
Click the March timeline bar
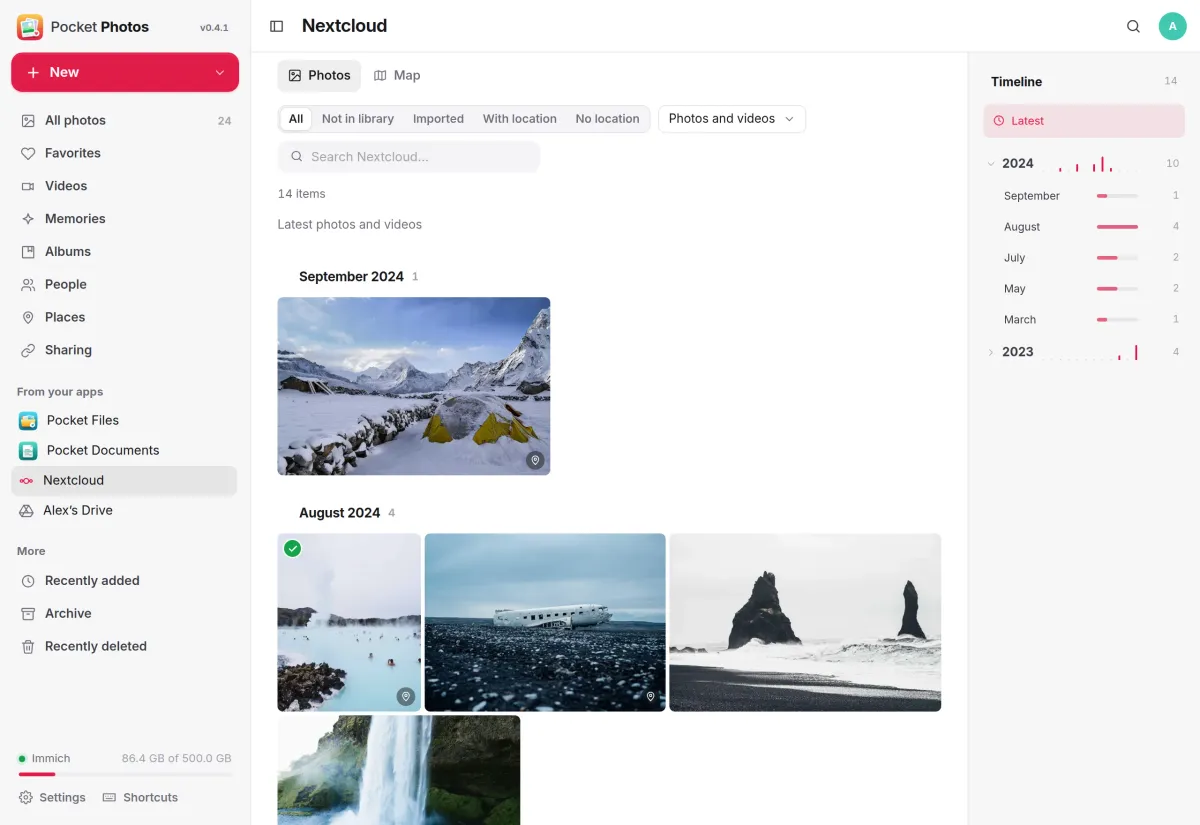tap(1117, 320)
